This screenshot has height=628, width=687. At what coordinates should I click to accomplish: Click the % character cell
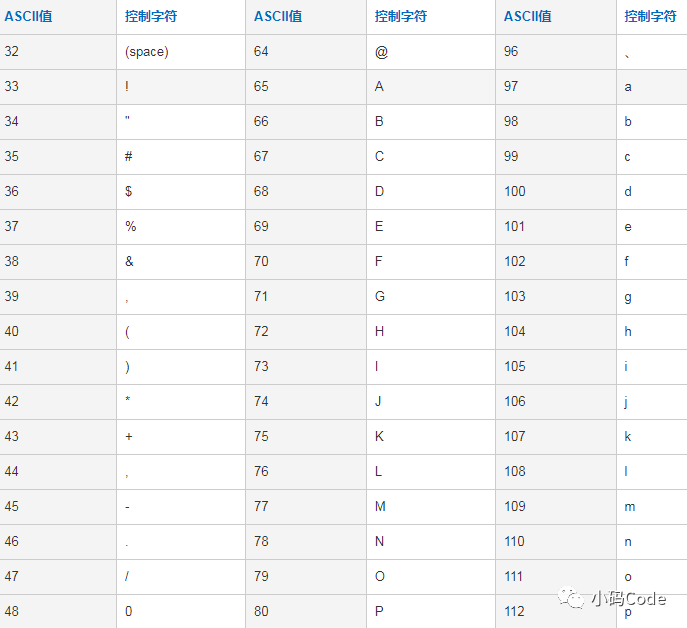(131, 226)
